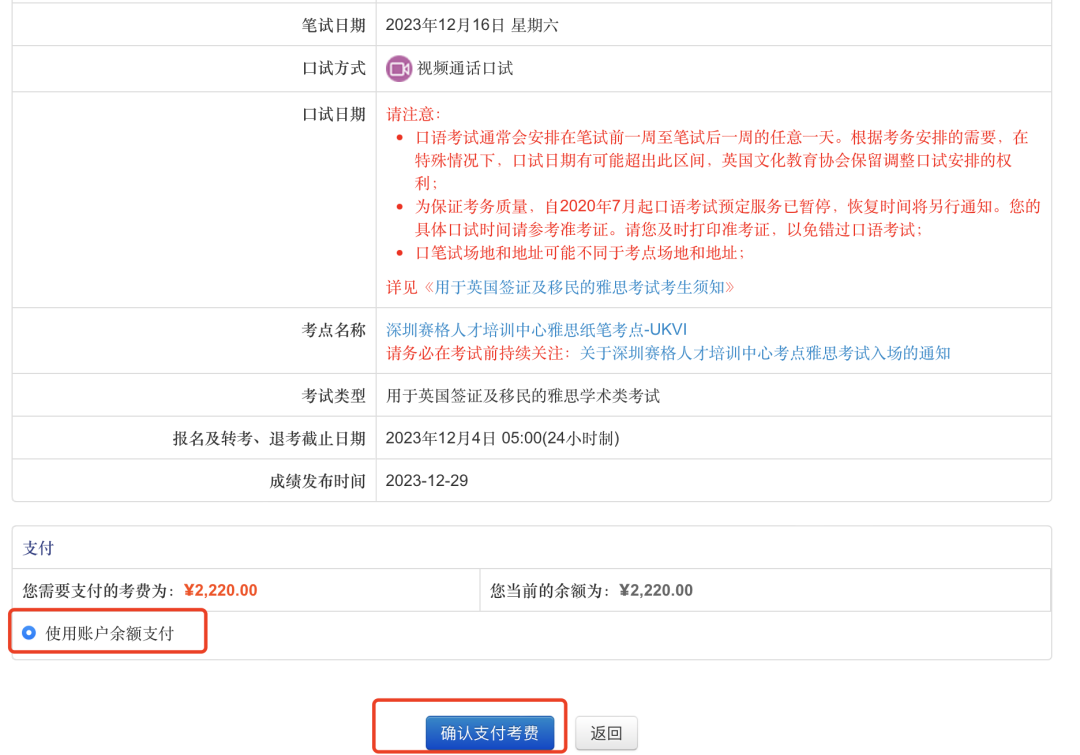This screenshot has width=1080, height=755.
Task: Click the video call speaking test icon
Action: (x=399, y=69)
